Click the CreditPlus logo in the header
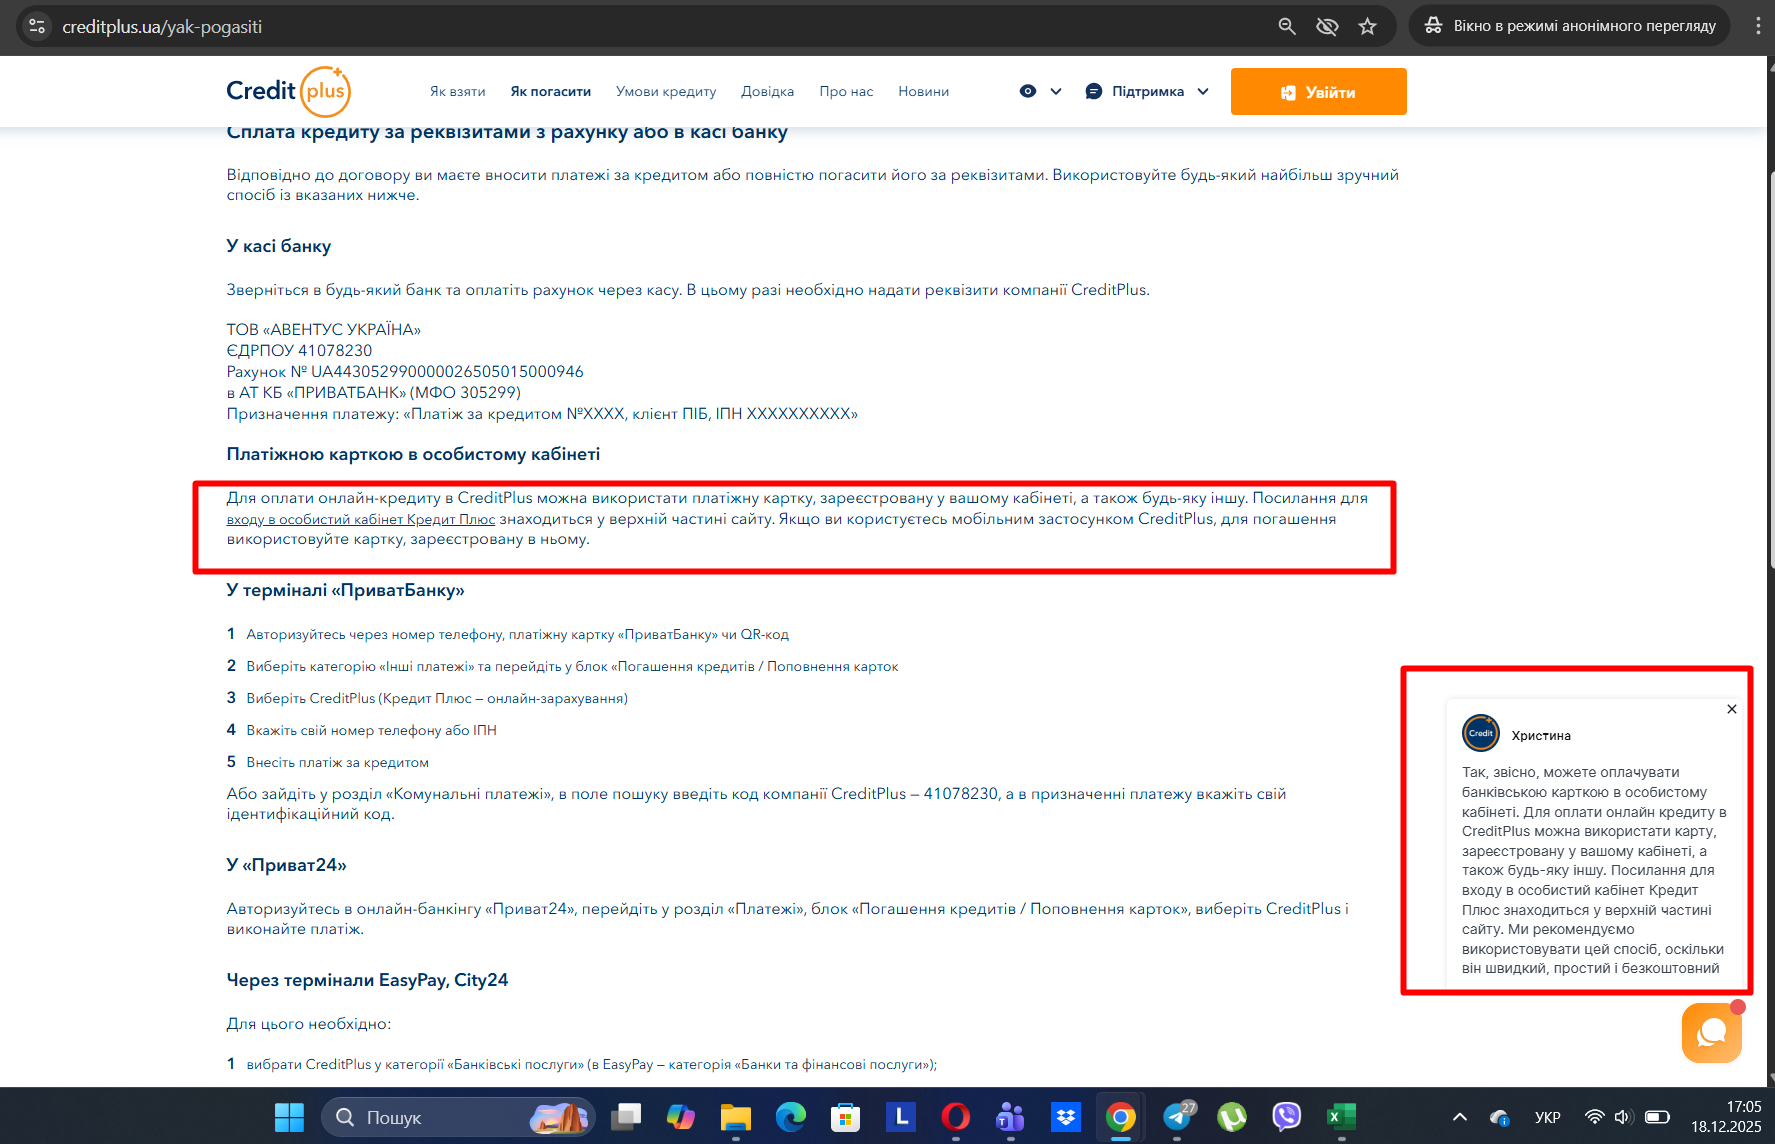The width and height of the screenshot is (1775, 1144). coord(288,91)
